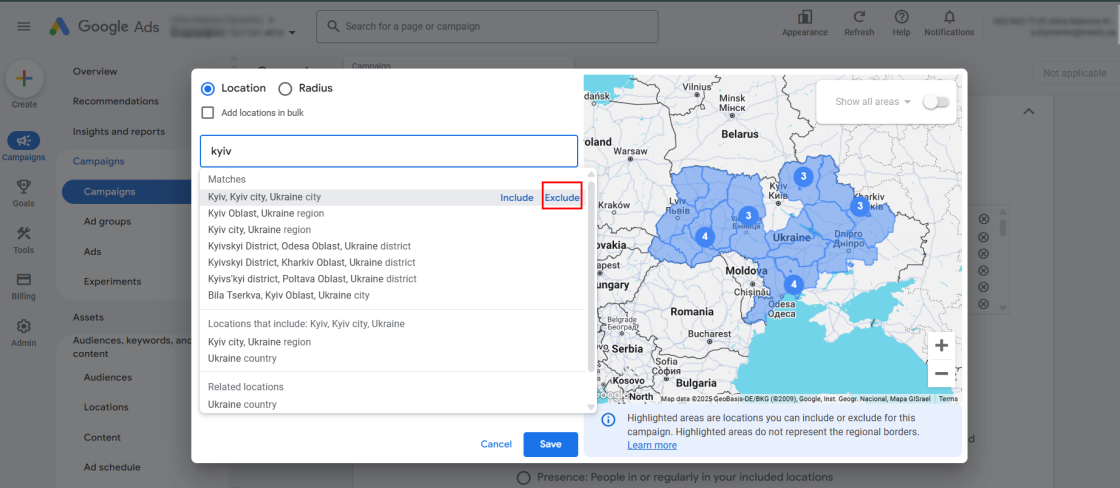Open the Tools wrench icon
Screen dimensions: 1120x488
tap(24, 233)
